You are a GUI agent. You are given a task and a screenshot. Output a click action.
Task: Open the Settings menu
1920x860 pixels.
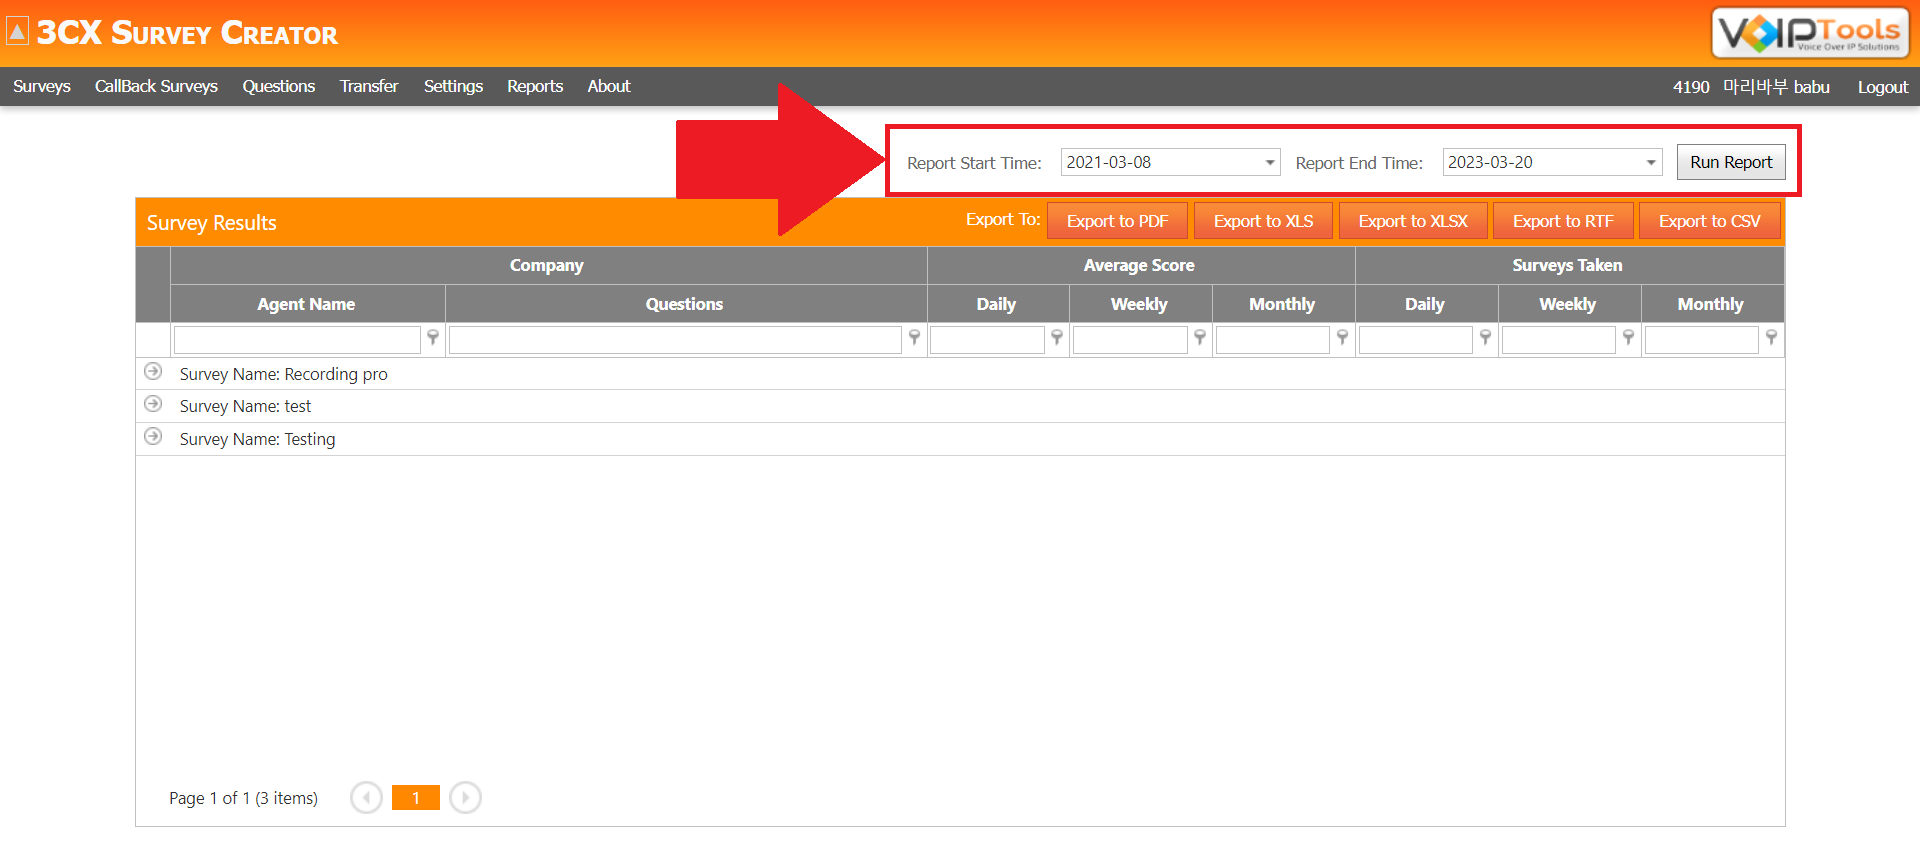pyautogui.click(x=453, y=86)
